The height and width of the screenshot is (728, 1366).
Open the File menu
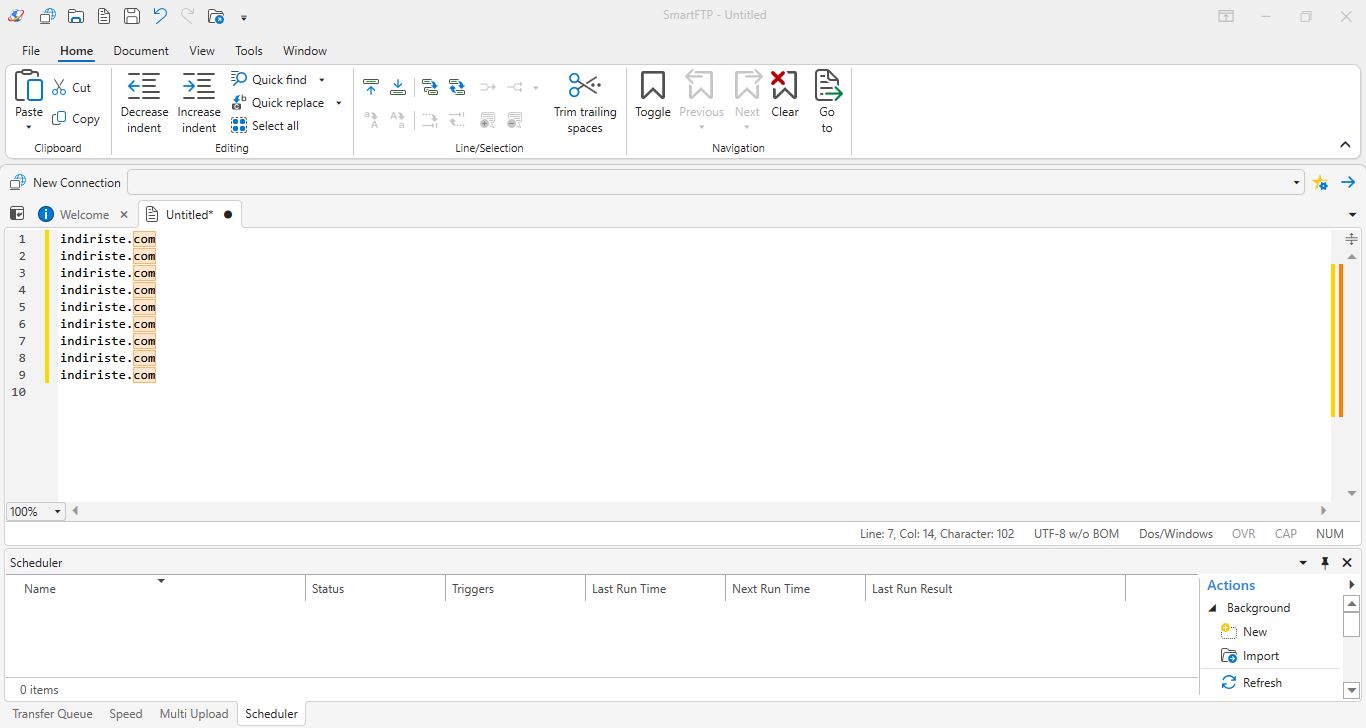(x=31, y=51)
